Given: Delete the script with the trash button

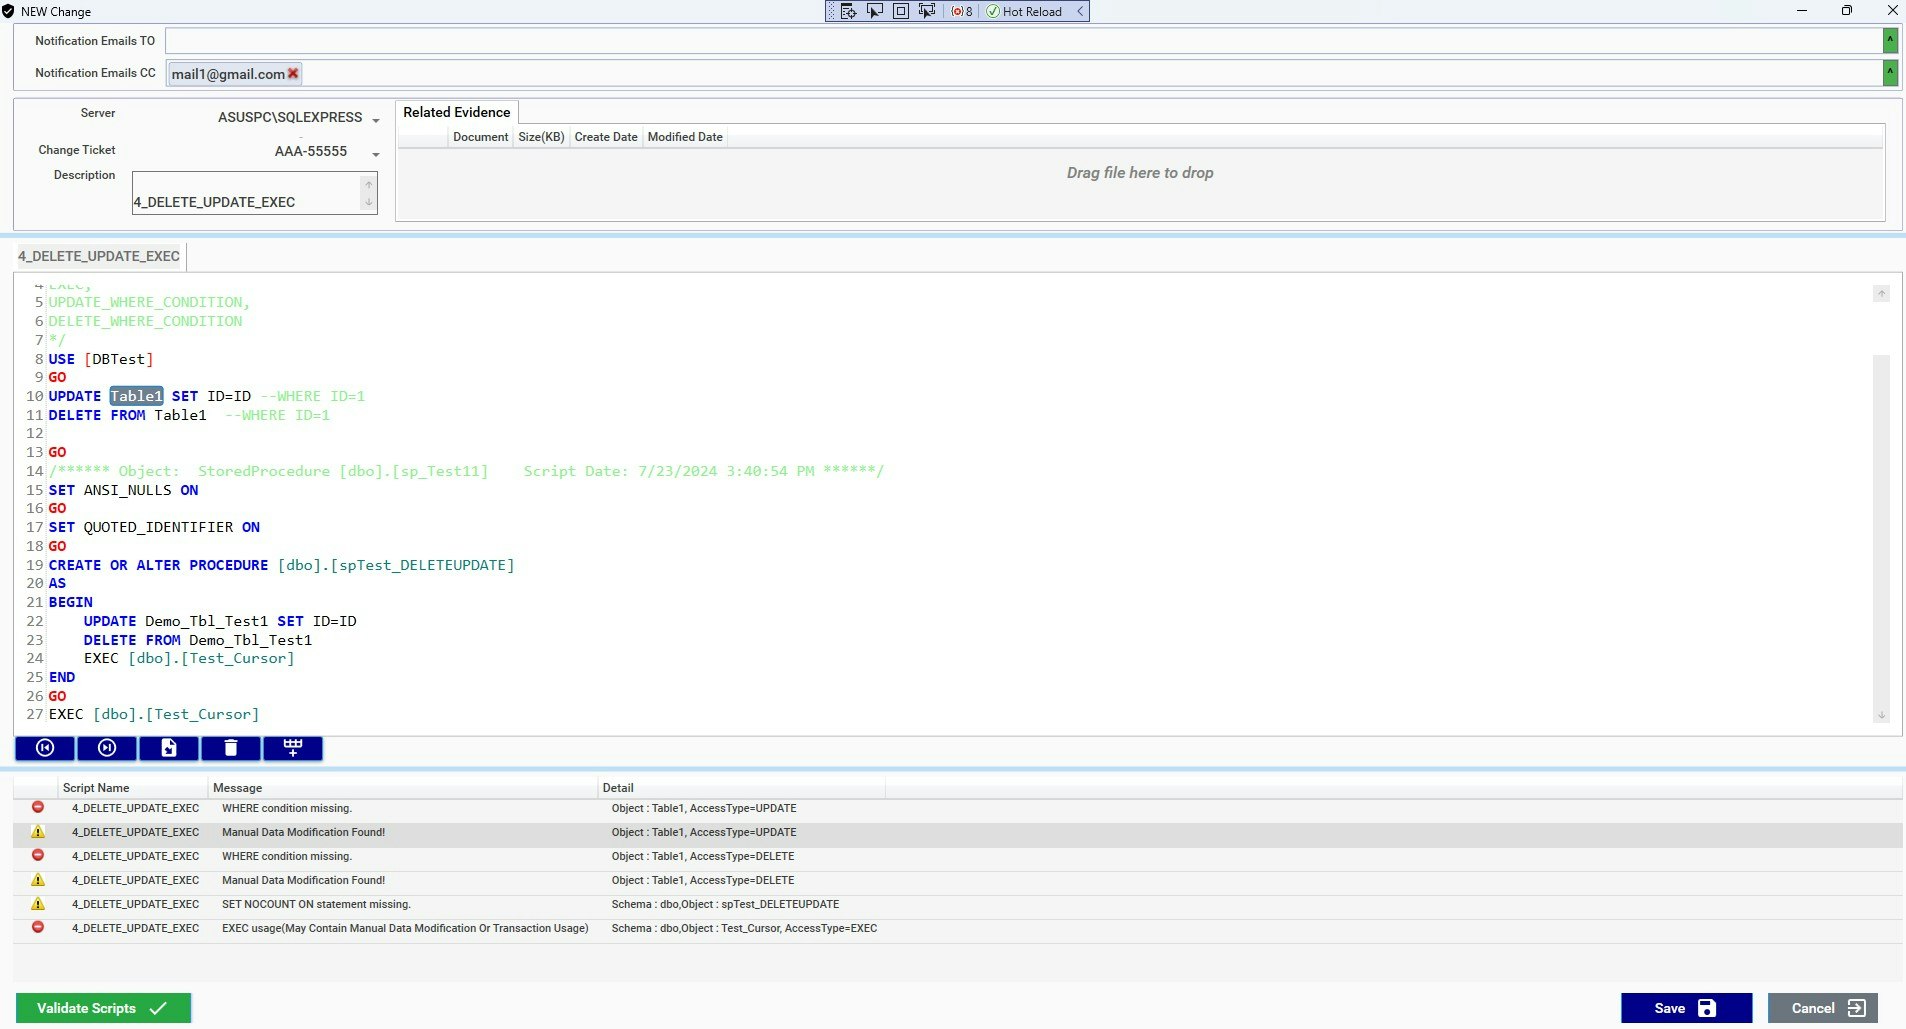Looking at the screenshot, I should (x=231, y=748).
